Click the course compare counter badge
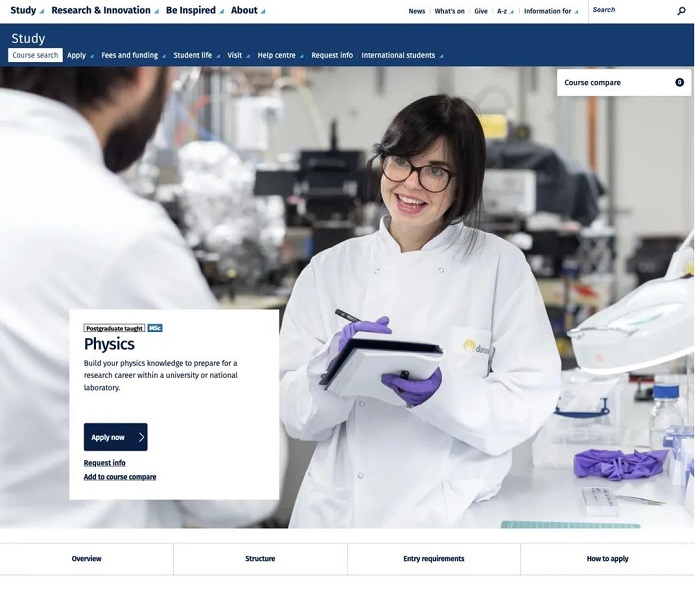 click(x=679, y=83)
